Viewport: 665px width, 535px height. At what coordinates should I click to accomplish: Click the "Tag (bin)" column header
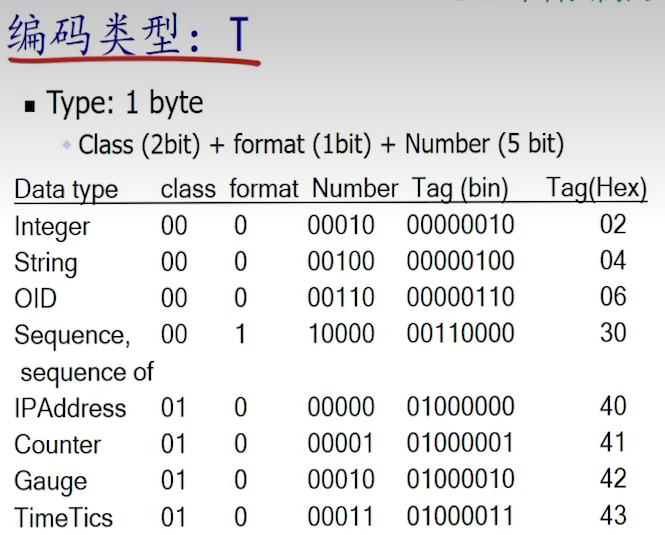click(460, 188)
